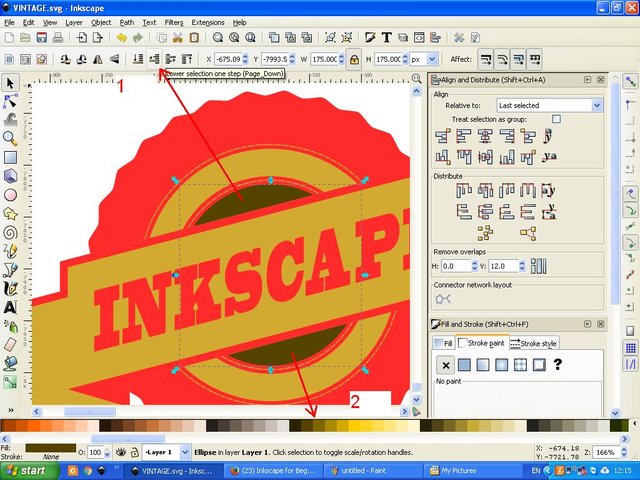
Task: Select the Selector arrow tool
Action: pyautogui.click(x=10, y=83)
